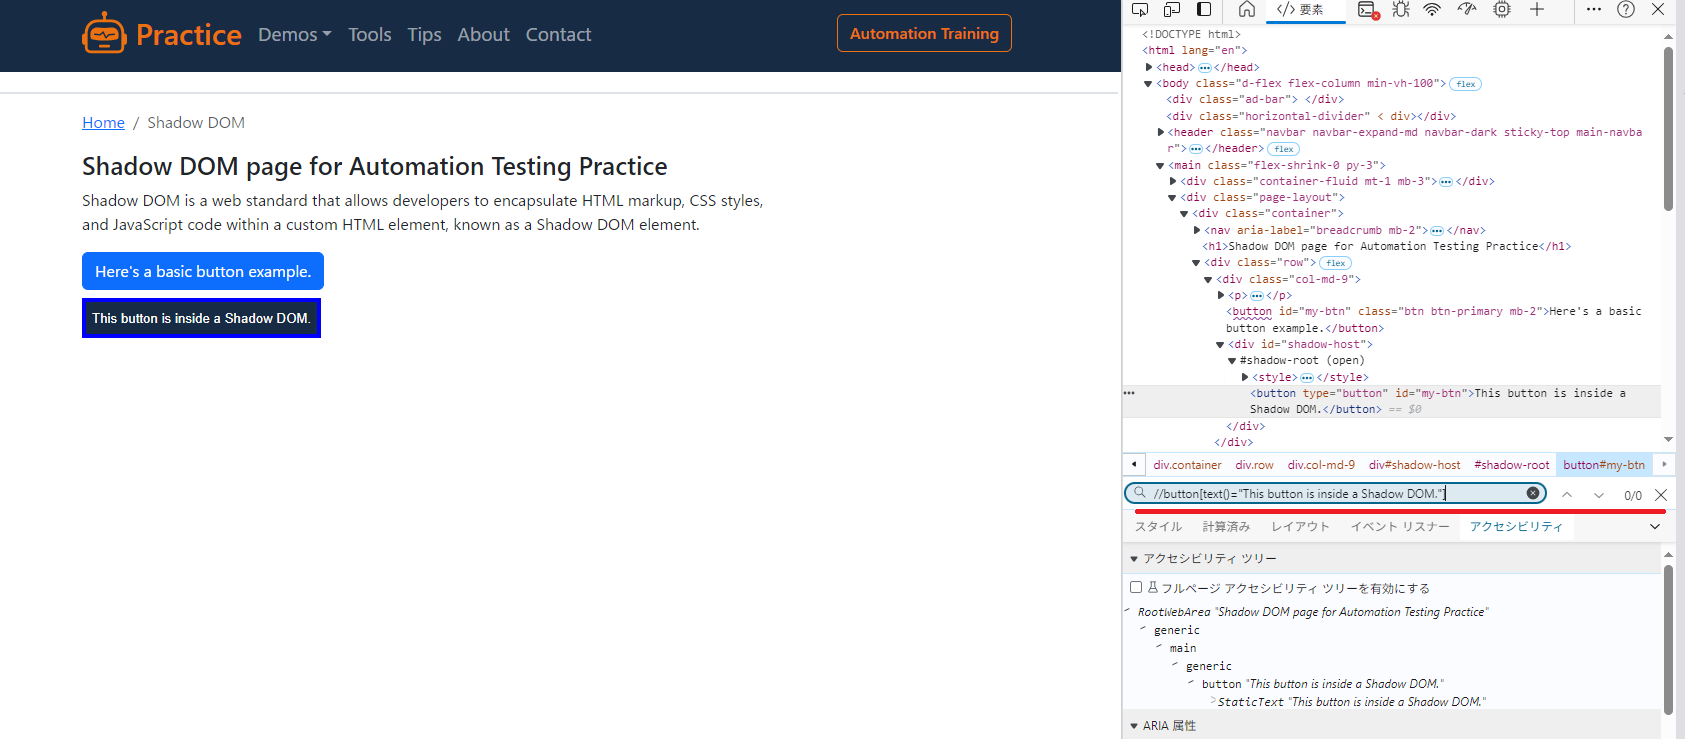Click the accessibility pane vertical scrollbar
This screenshot has height=739, width=1685.
click(x=1668, y=640)
